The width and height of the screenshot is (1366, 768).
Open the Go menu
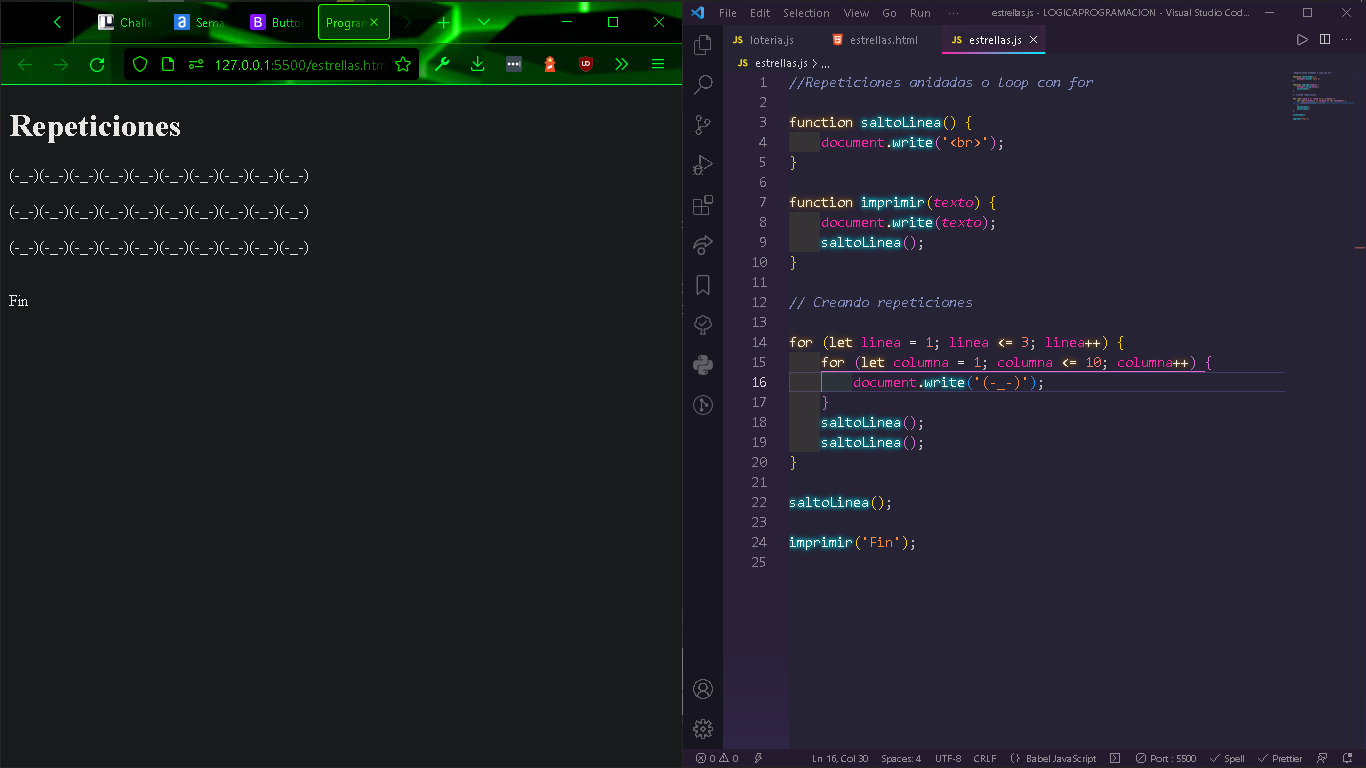[x=889, y=13]
